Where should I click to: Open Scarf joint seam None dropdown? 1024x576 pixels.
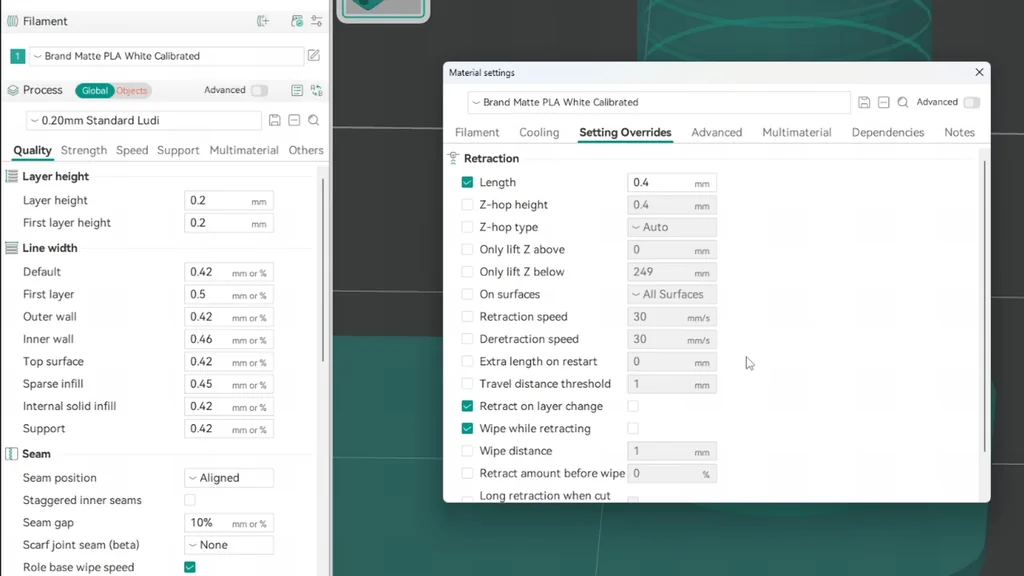[229, 545]
